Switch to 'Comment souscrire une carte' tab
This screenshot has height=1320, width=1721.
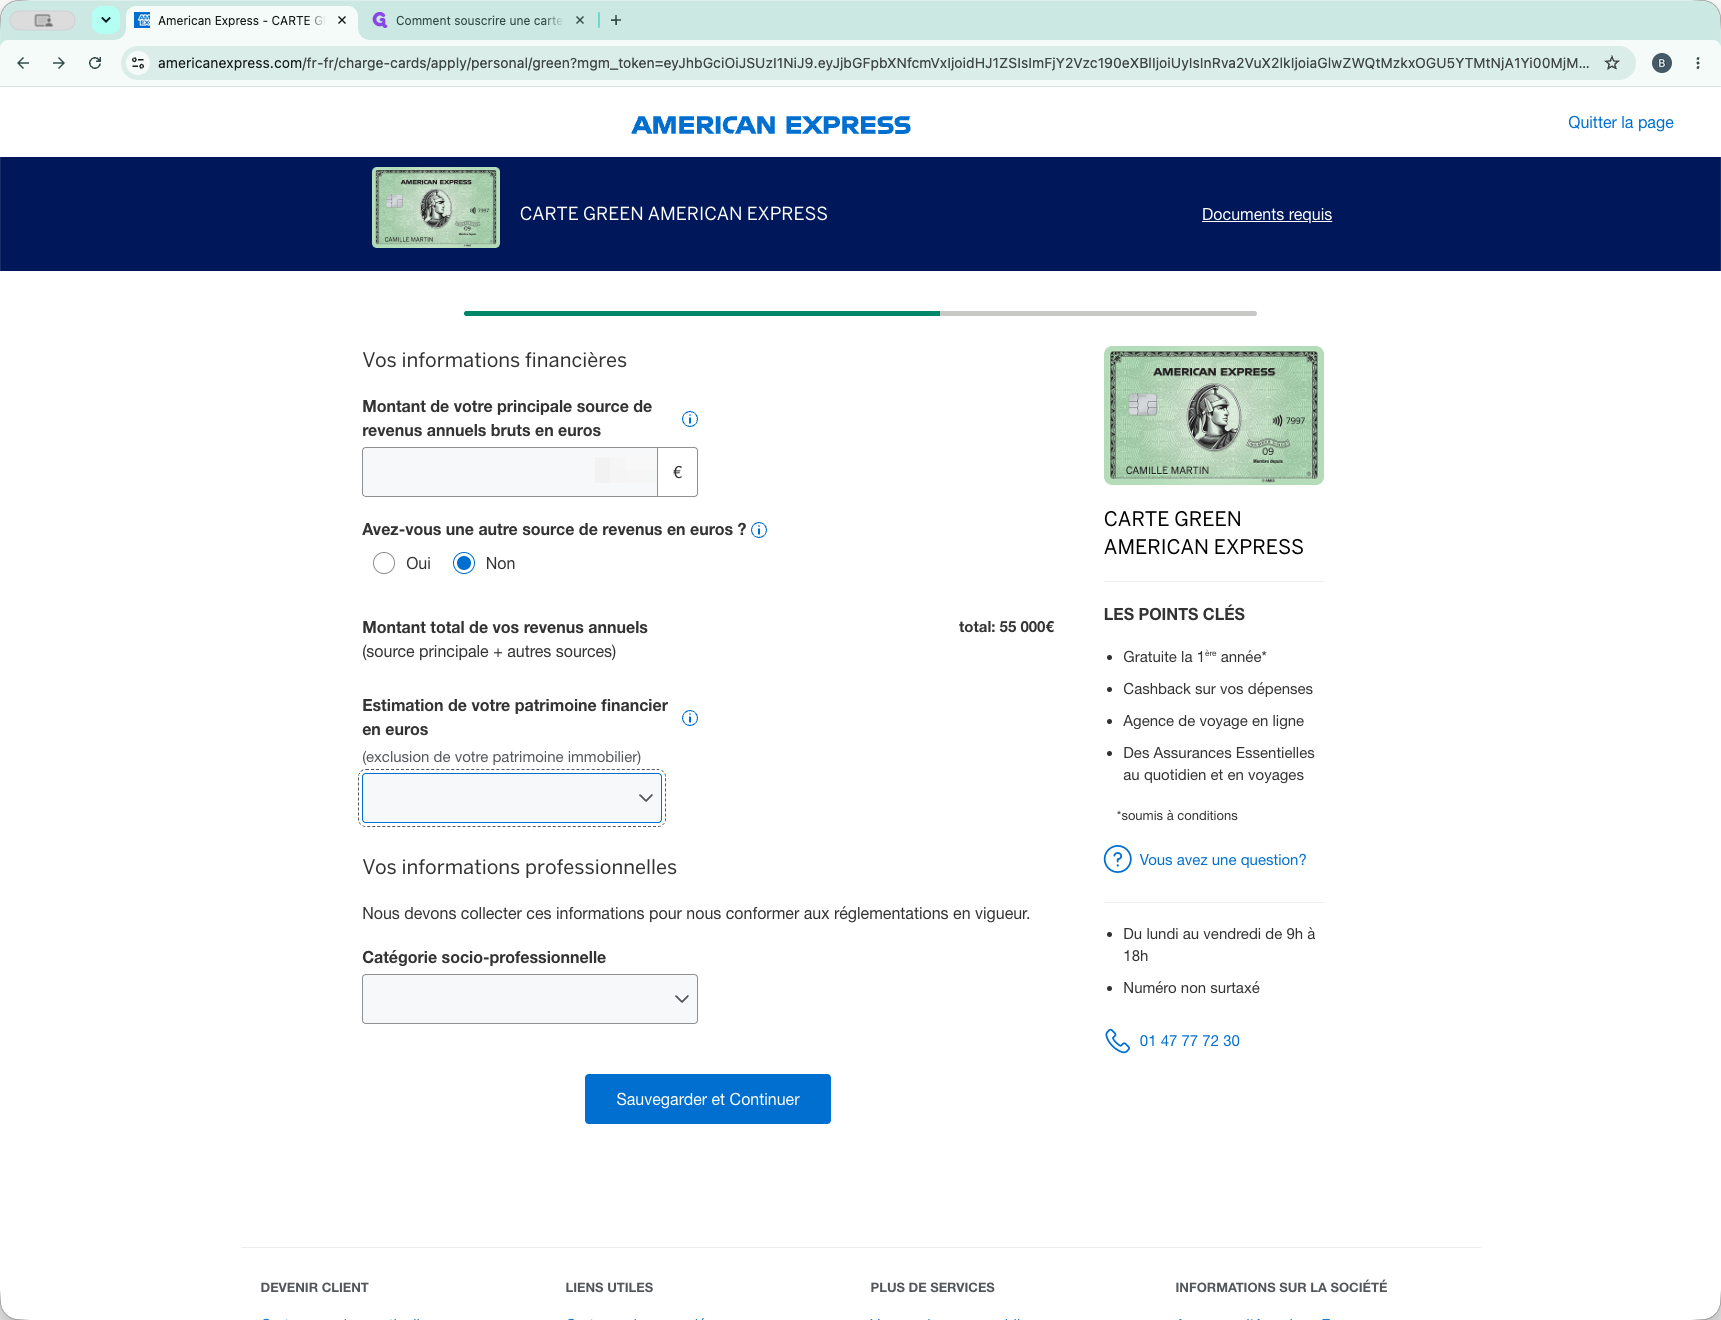[x=478, y=20]
